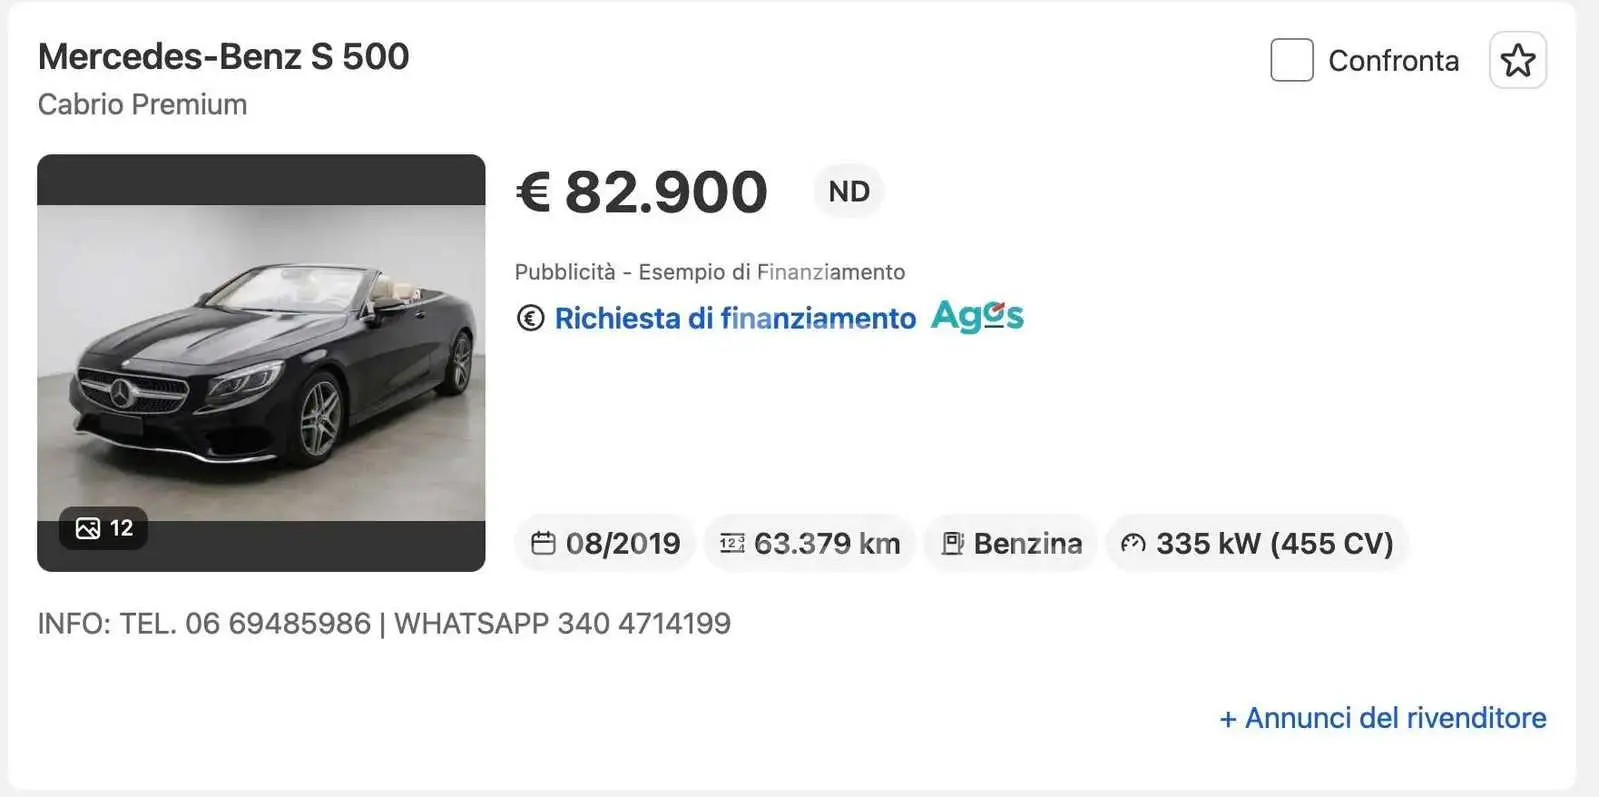Open the Mercedes-Benz S 500 listing title
Screen dimensions: 1599x797
tap(223, 57)
